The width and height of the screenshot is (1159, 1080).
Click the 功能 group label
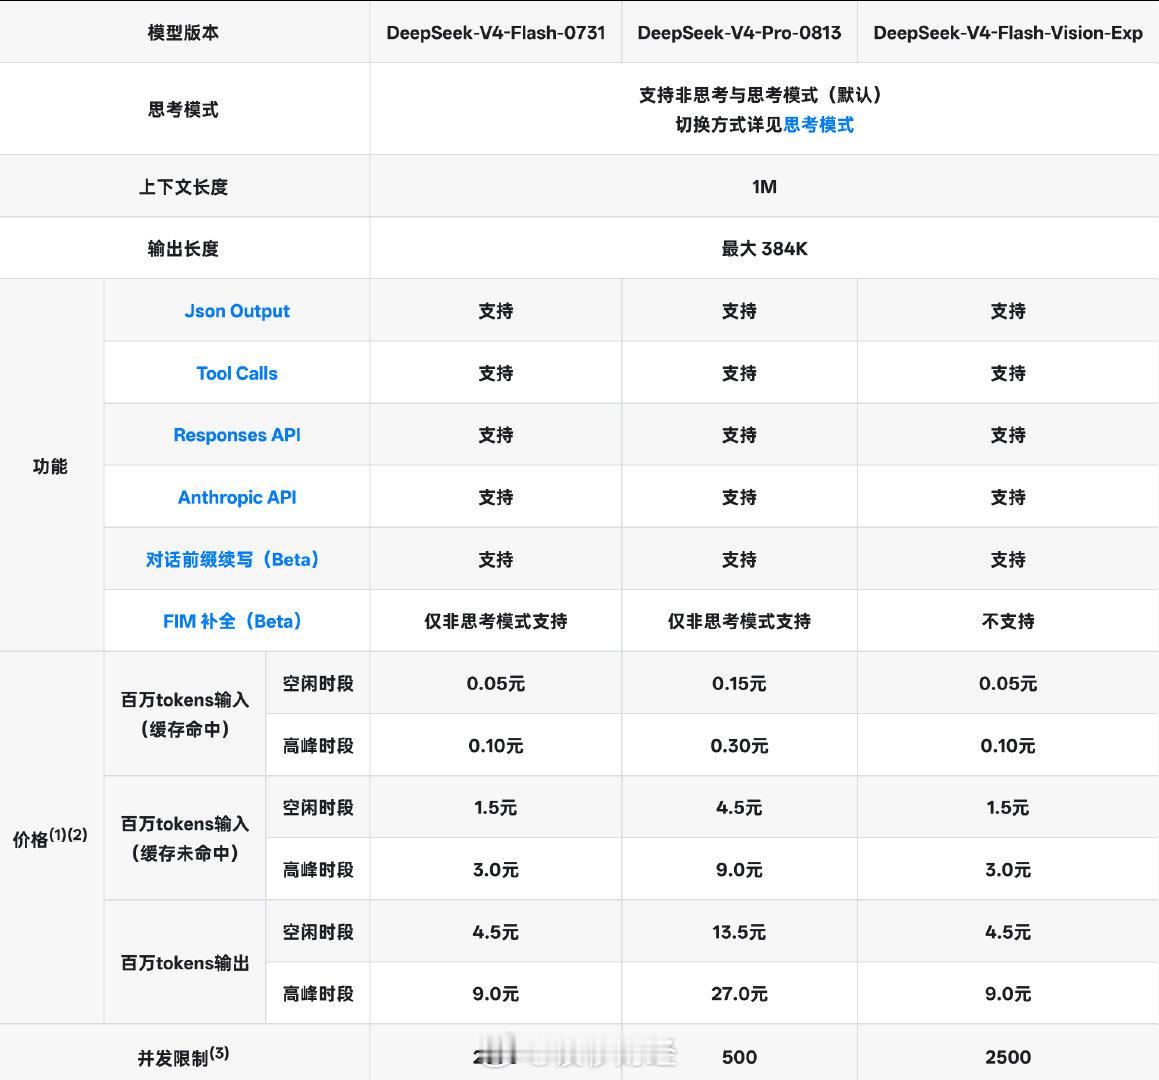click(50, 466)
